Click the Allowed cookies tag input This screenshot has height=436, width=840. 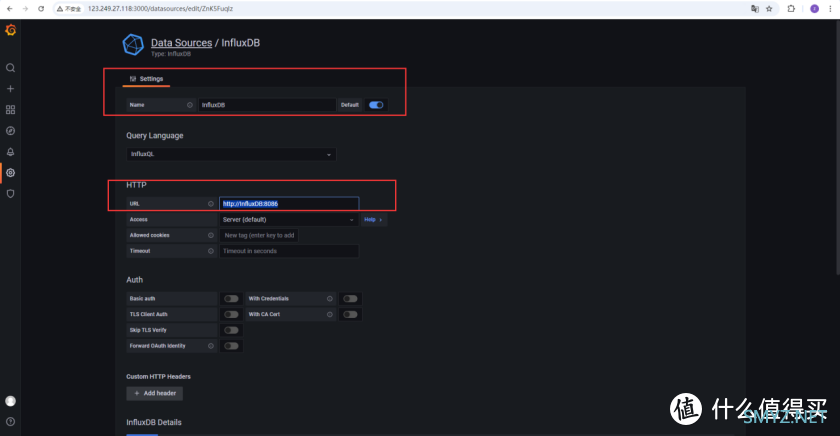point(259,235)
